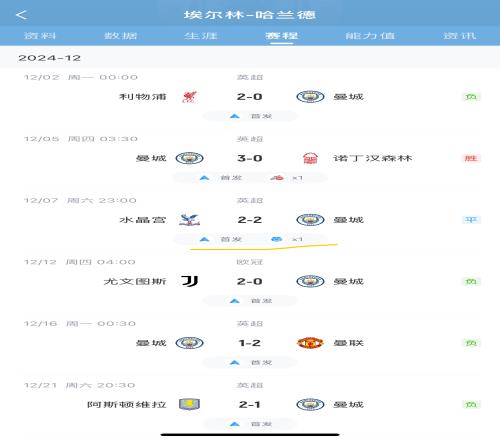Screen dimensions: 500x440
Task: Tap the Liverpool club crest
Action: [x=189, y=97]
